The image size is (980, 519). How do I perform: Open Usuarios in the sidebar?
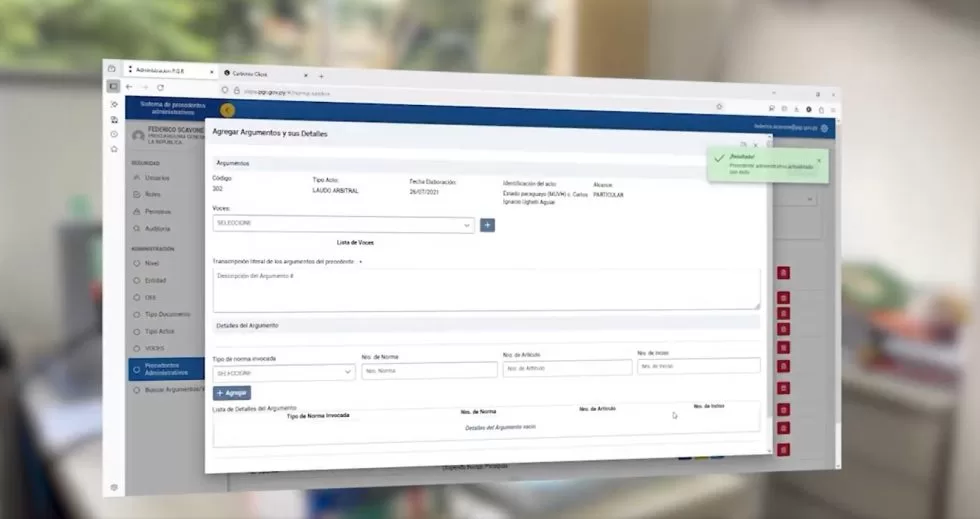tap(157, 178)
